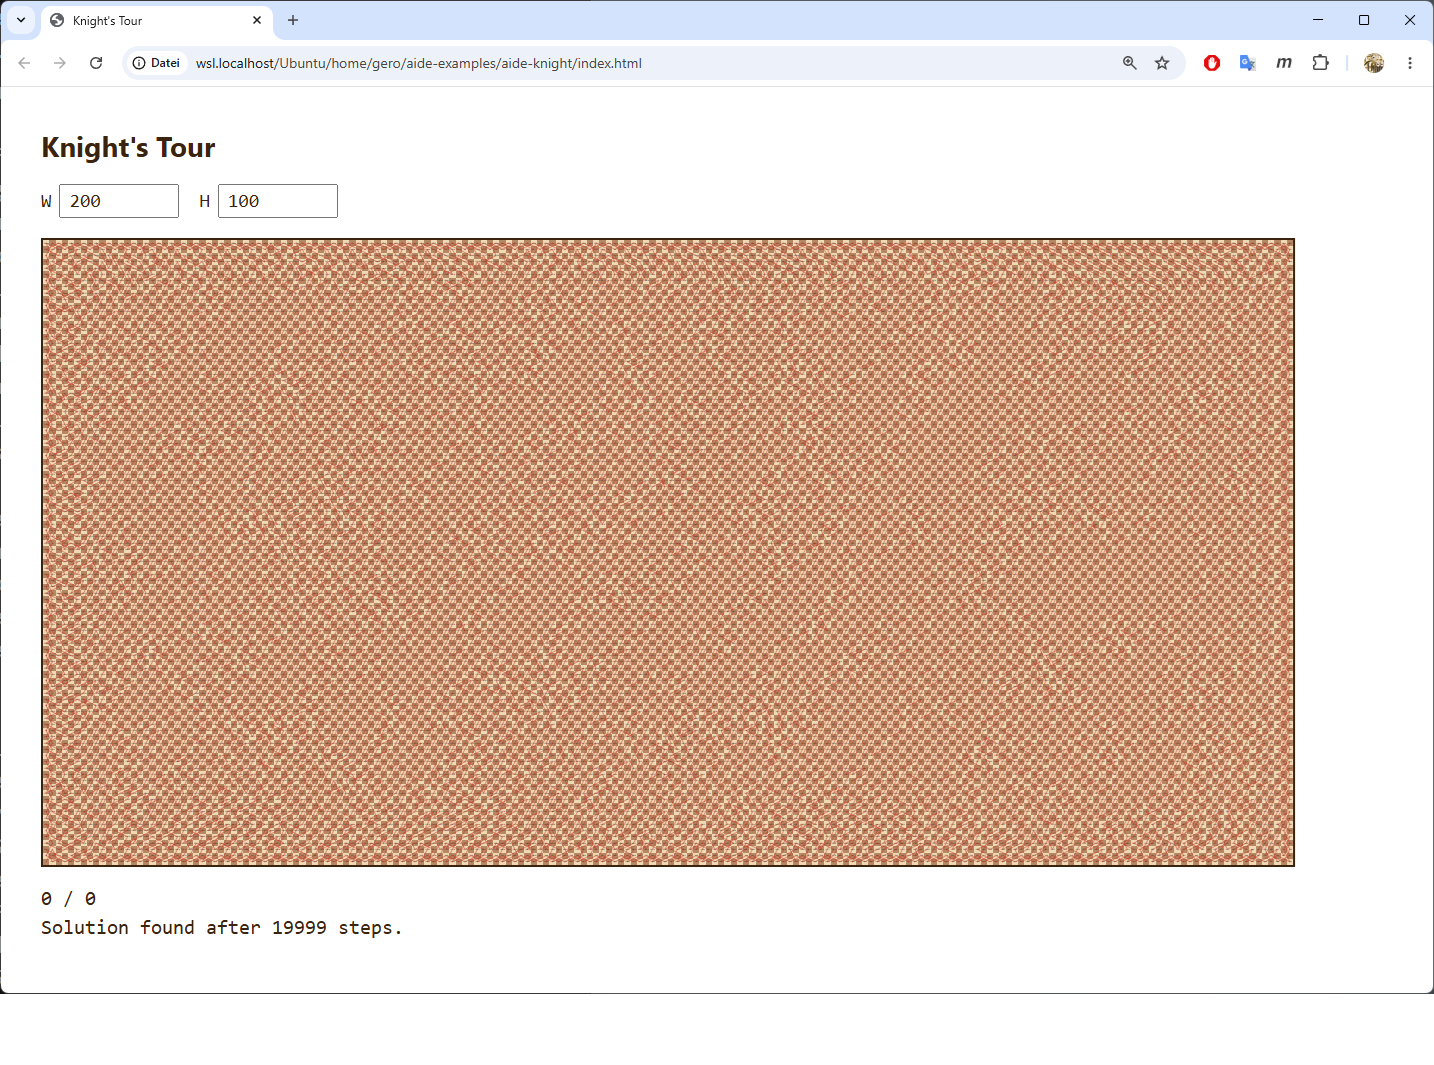Open the tab search dropdown arrow
The height and width of the screenshot is (1065, 1434).
click(21, 20)
